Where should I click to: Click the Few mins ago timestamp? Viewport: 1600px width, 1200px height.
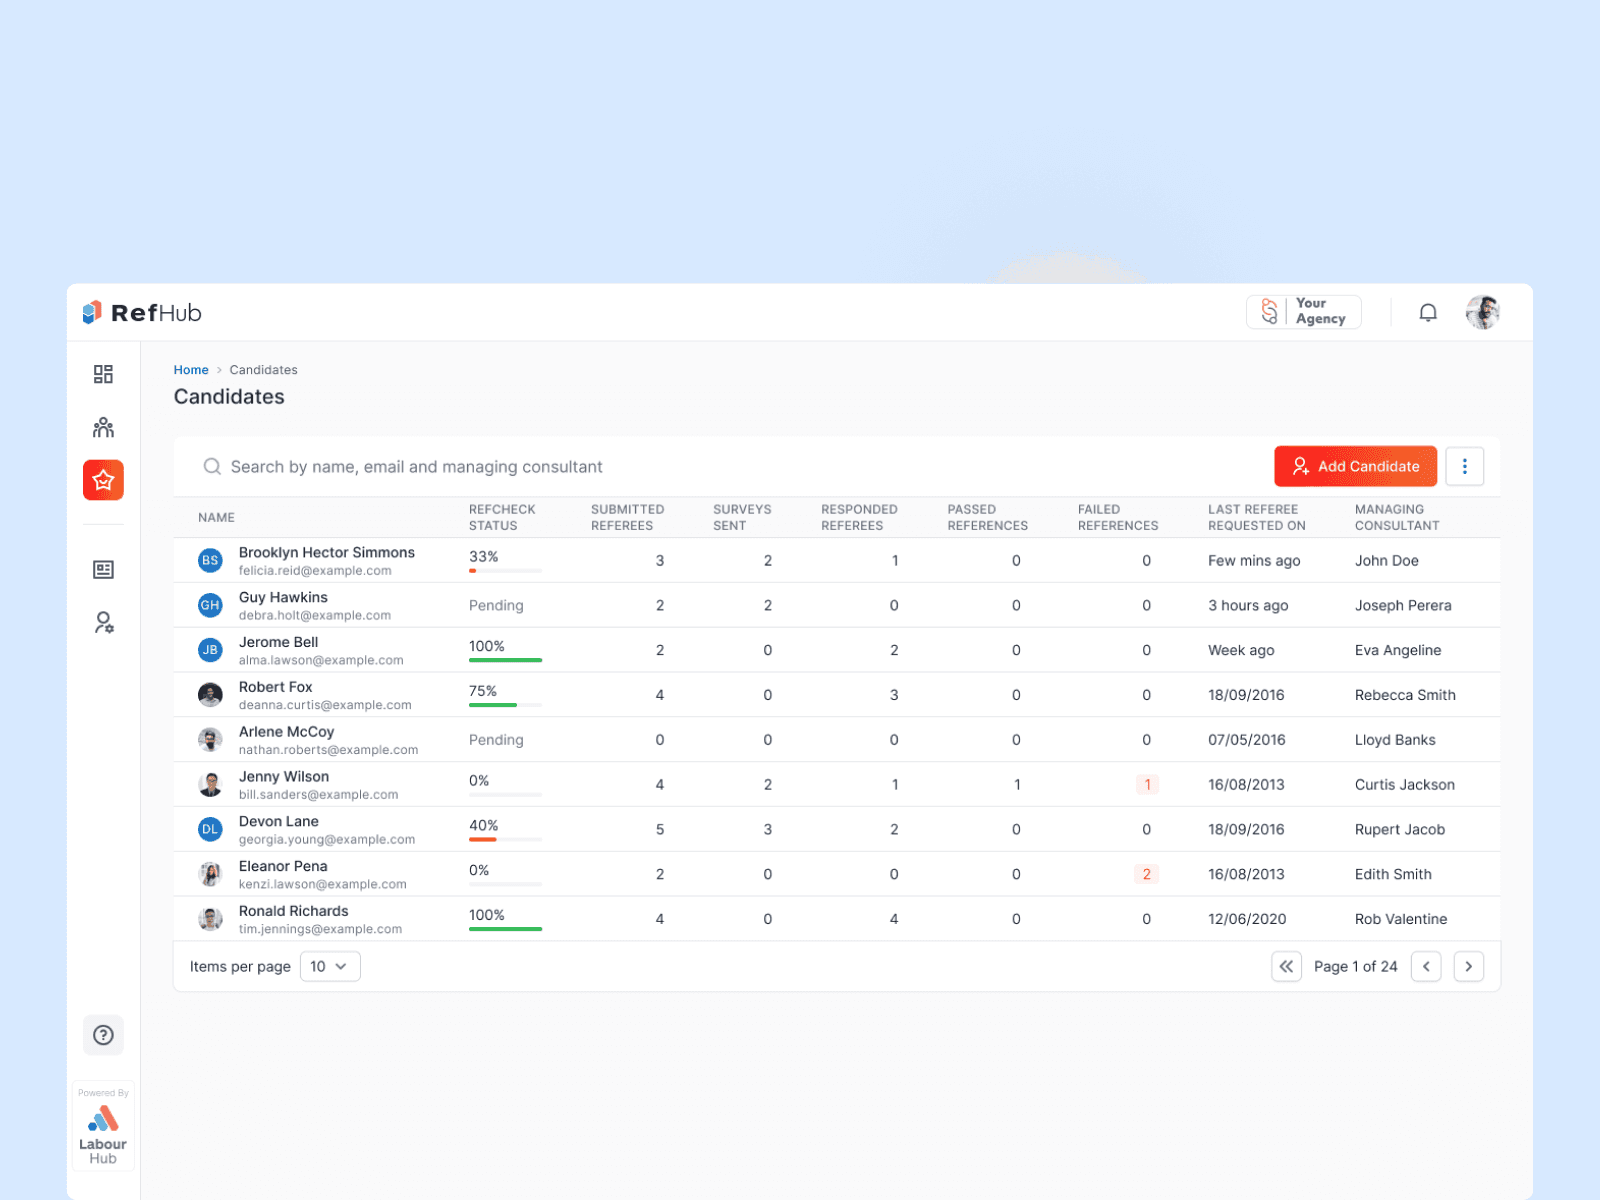click(1254, 561)
